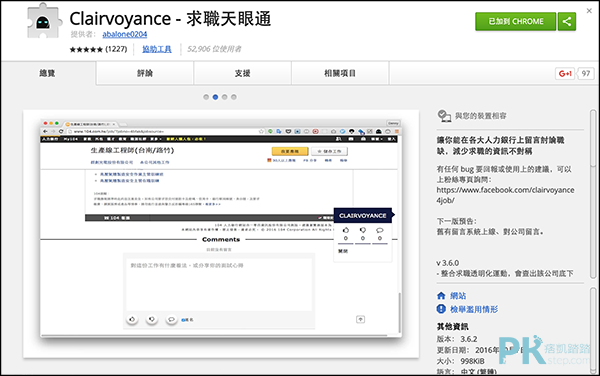Screen dimensions: 600x376
Task: Switch to the 總覽 tab
Action: pyautogui.click(x=47, y=73)
